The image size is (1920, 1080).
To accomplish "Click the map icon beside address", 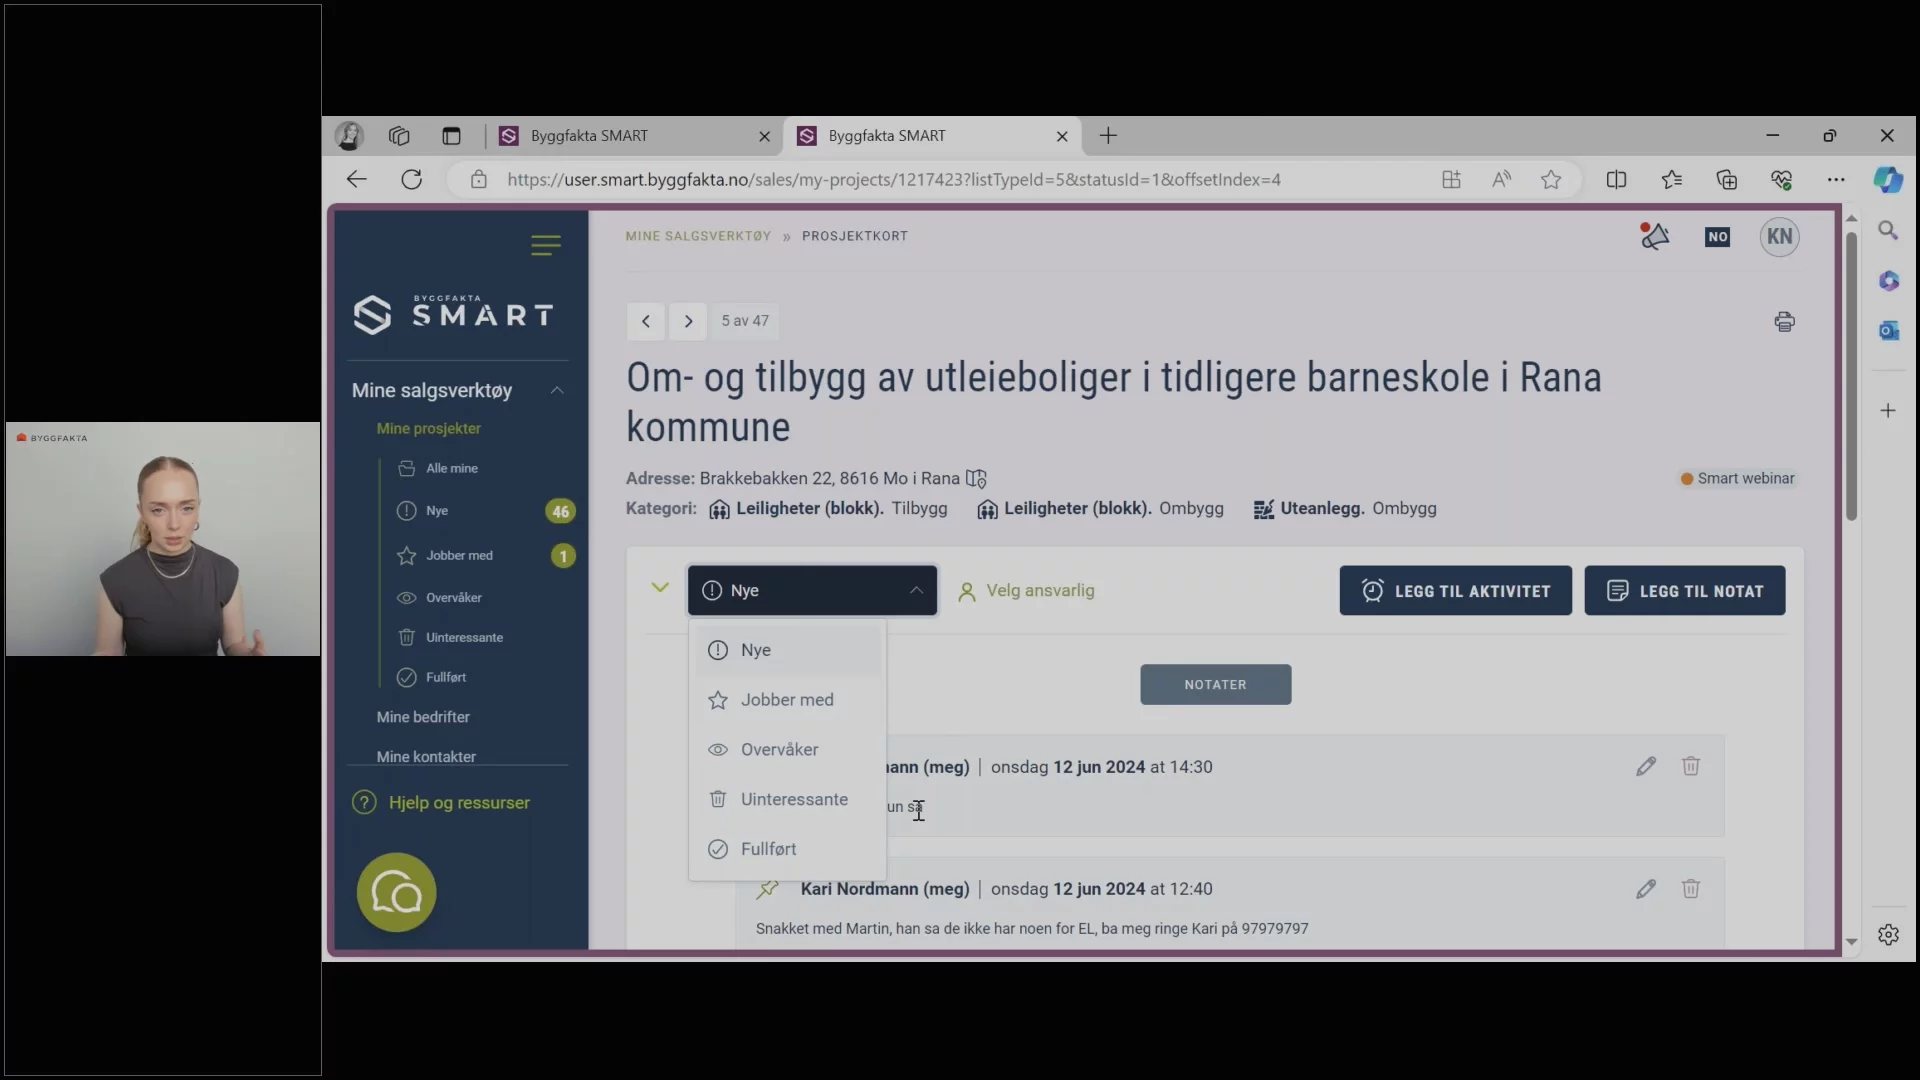I will pos(977,479).
